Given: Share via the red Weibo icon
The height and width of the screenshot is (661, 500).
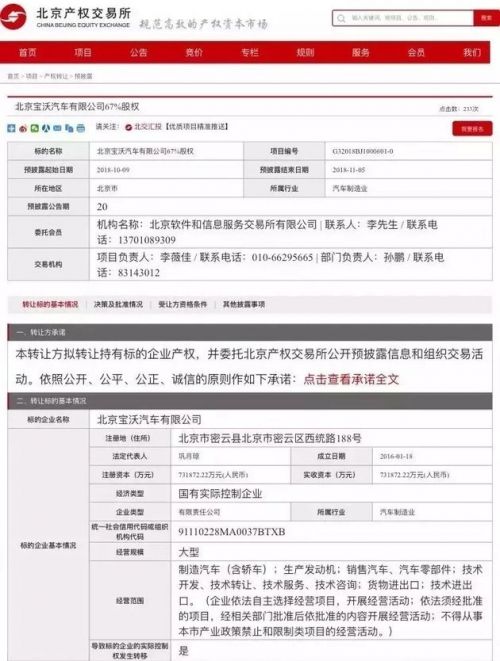Looking at the screenshot, I should (x=23, y=128).
